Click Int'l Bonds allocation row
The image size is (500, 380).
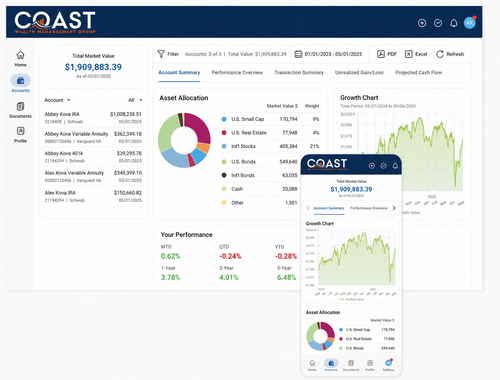(x=260, y=175)
